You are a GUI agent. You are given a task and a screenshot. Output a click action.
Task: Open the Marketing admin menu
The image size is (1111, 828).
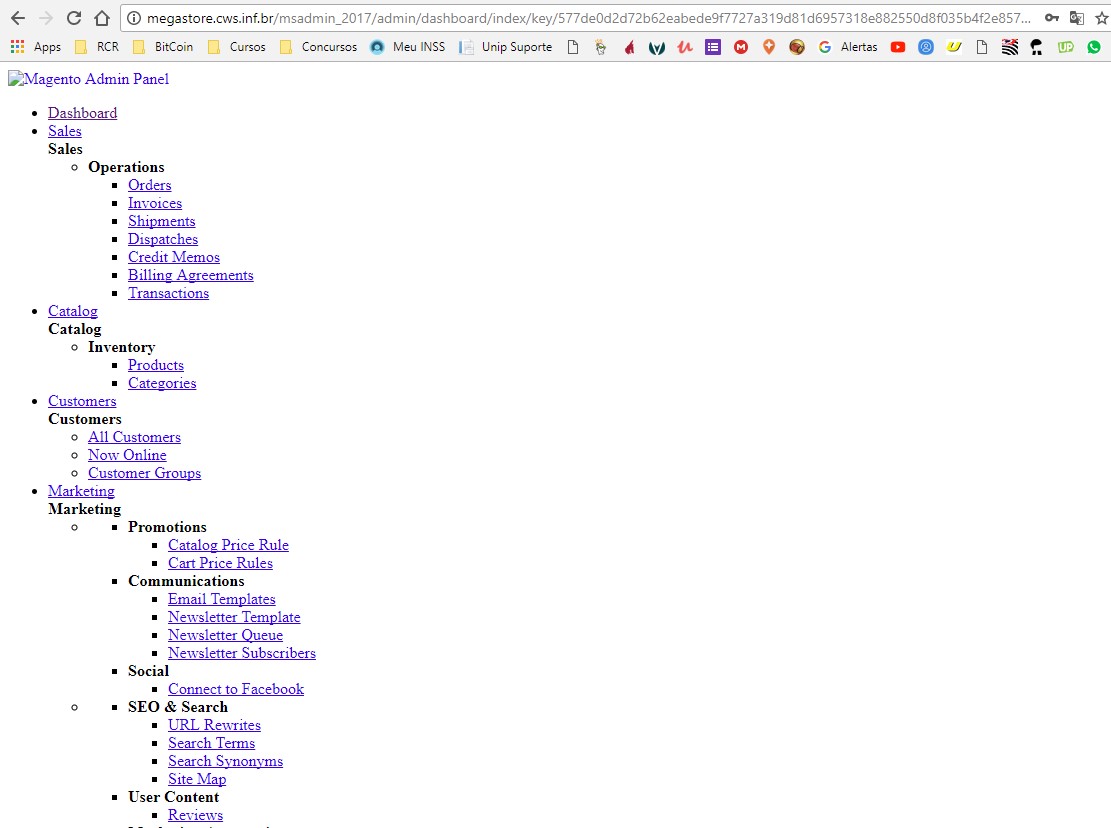coord(81,491)
